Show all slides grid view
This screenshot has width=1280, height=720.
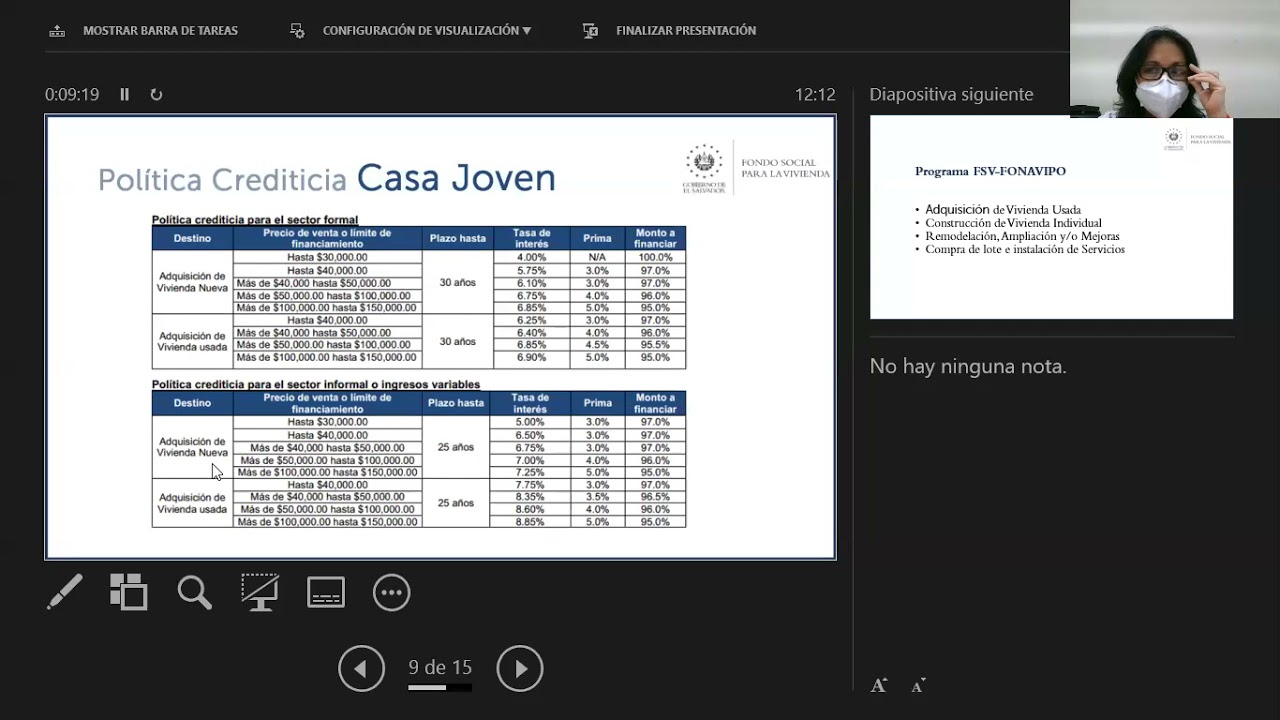(128, 592)
